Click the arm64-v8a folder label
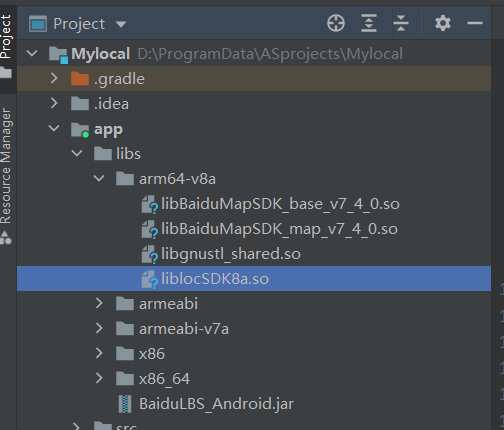Viewport: 504px width, 430px height. pos(177,179)
